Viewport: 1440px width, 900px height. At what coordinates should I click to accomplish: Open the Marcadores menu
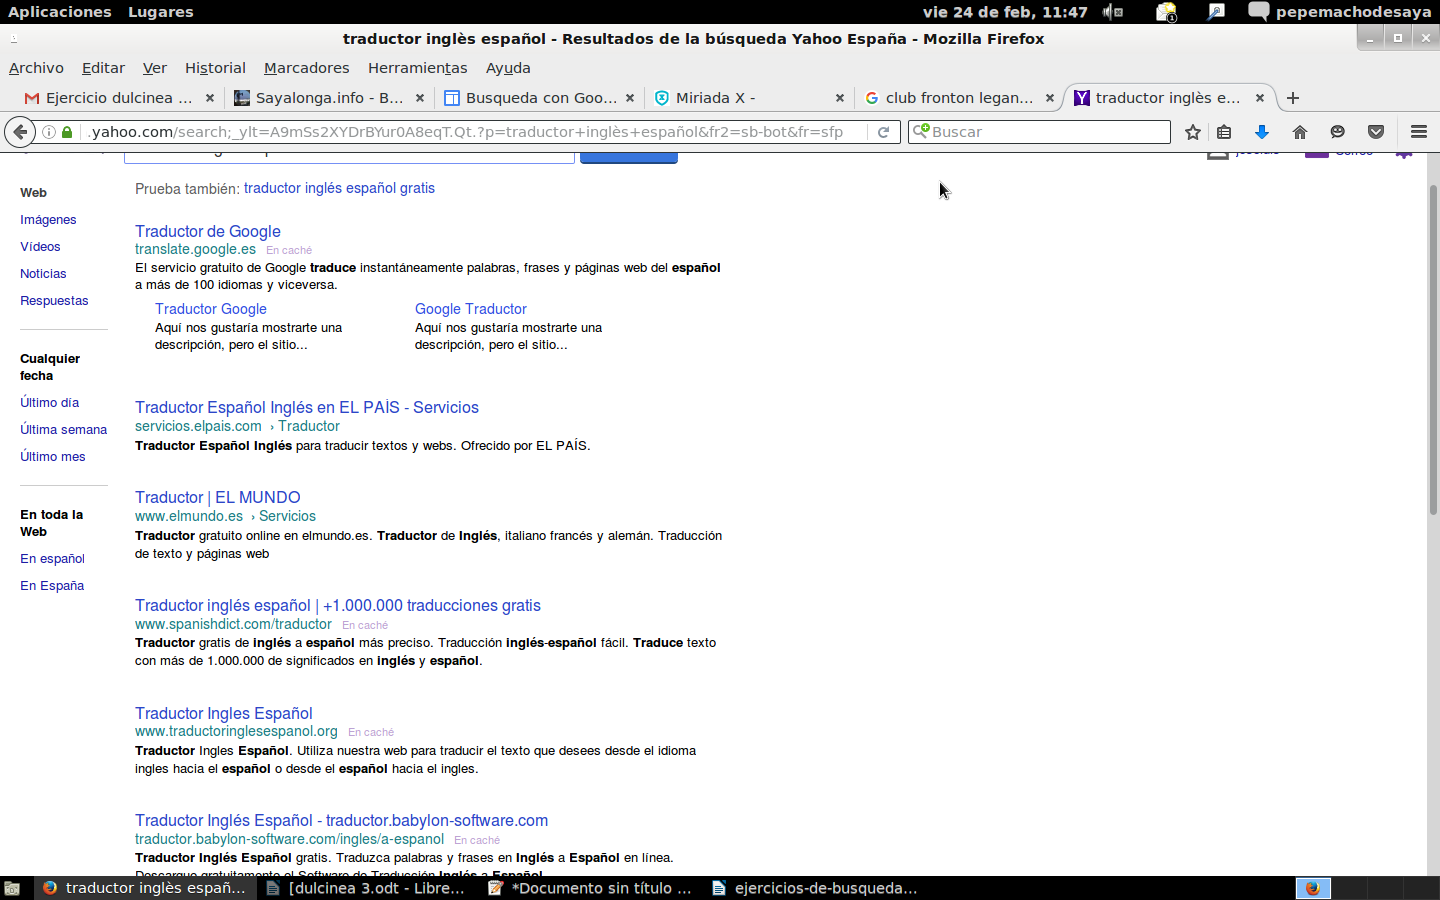(306, 68)
